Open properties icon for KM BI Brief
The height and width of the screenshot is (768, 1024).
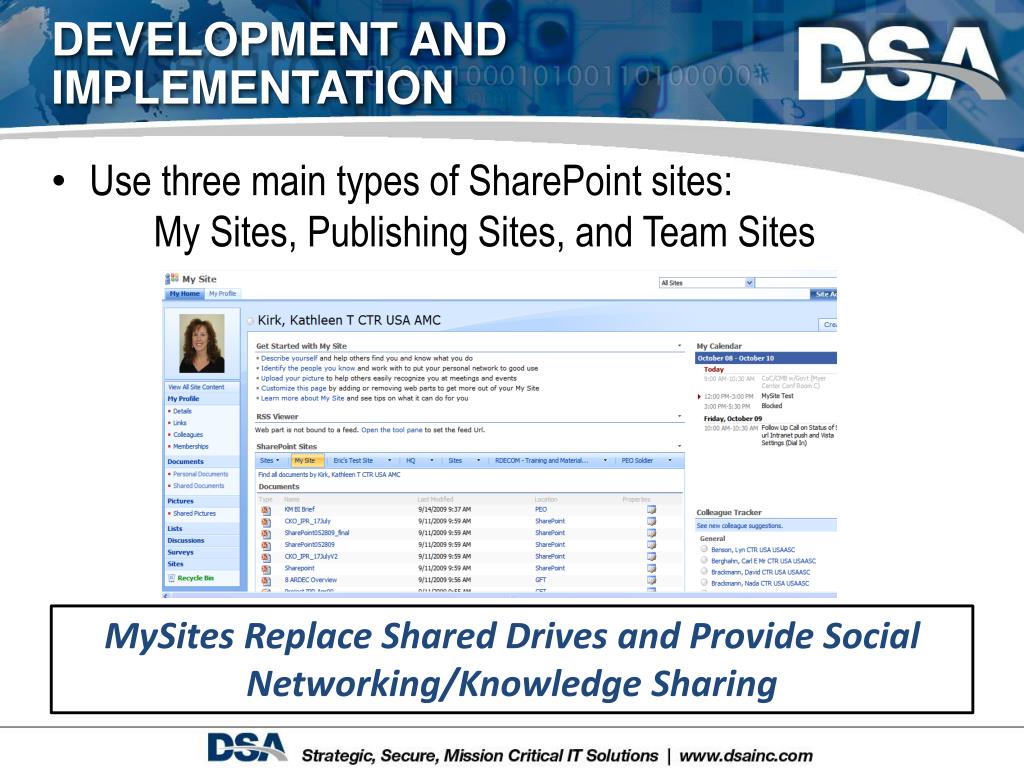click(651, 509)
